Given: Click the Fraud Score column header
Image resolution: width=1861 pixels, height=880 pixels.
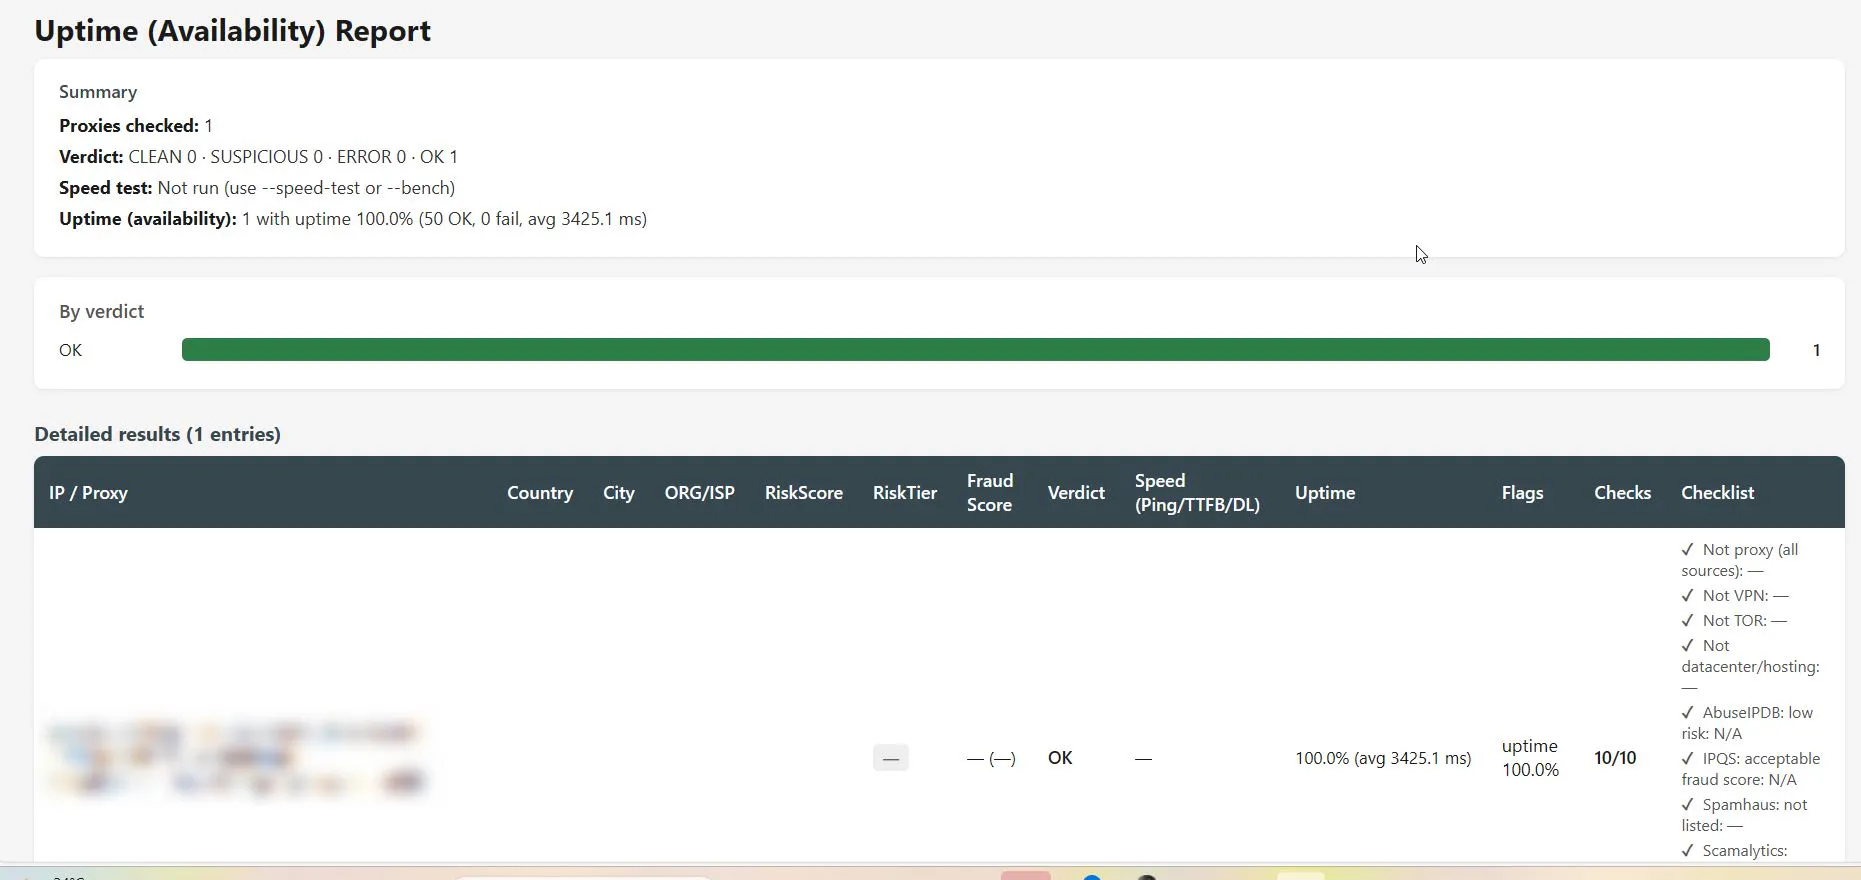Looking at the screenshot, I should point(990,493).
